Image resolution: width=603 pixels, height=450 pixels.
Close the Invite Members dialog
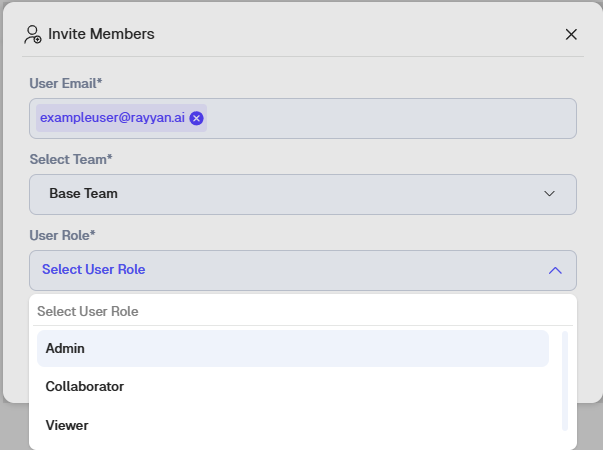[x=571, y=34]
